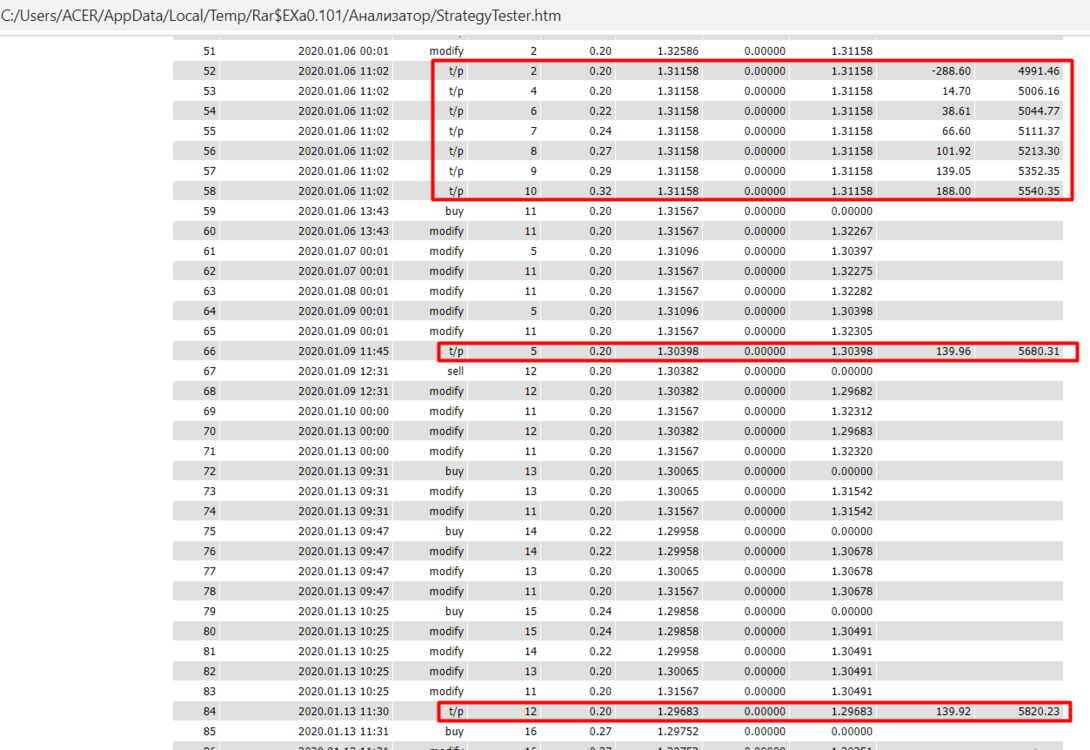Click the t/p type in row 52
The width and height of the screenshot is (1090, 750).
tap(456, 71)
